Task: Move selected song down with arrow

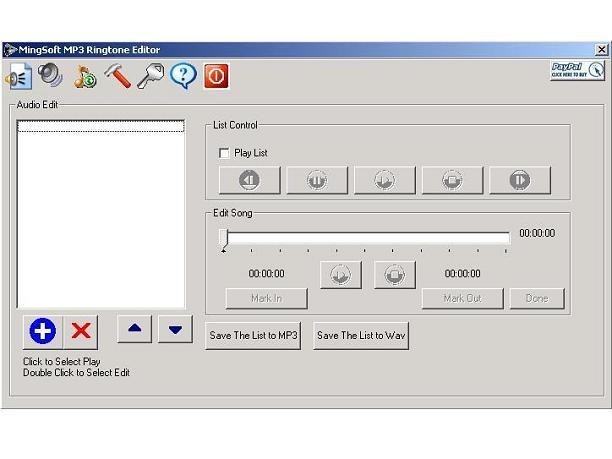Action: pyautogui.click(x=175, y=329)
